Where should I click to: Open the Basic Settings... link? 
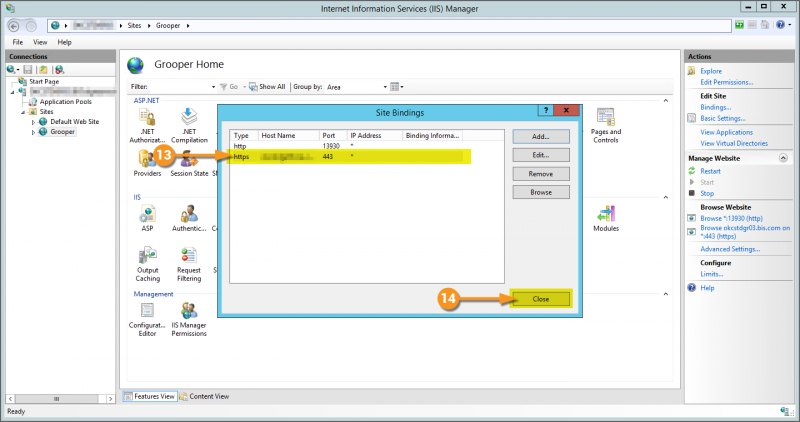coord(722,118)
